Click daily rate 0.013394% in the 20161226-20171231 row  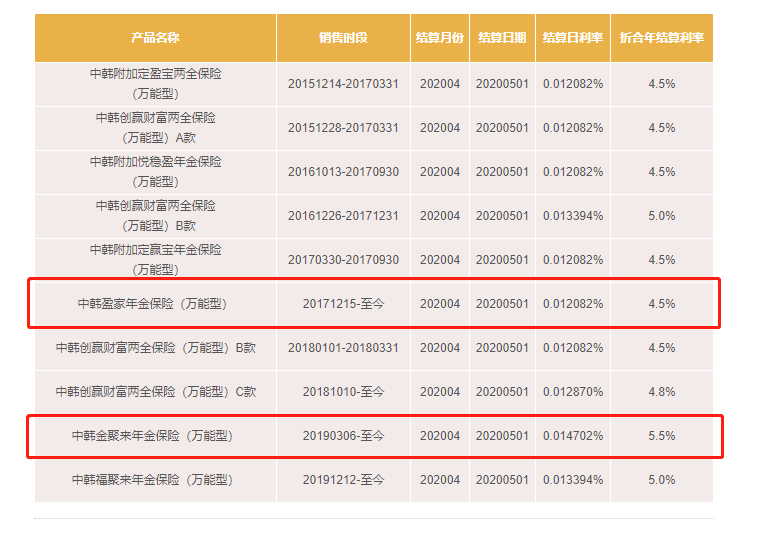pyautogui.click(x=572, y=216)
